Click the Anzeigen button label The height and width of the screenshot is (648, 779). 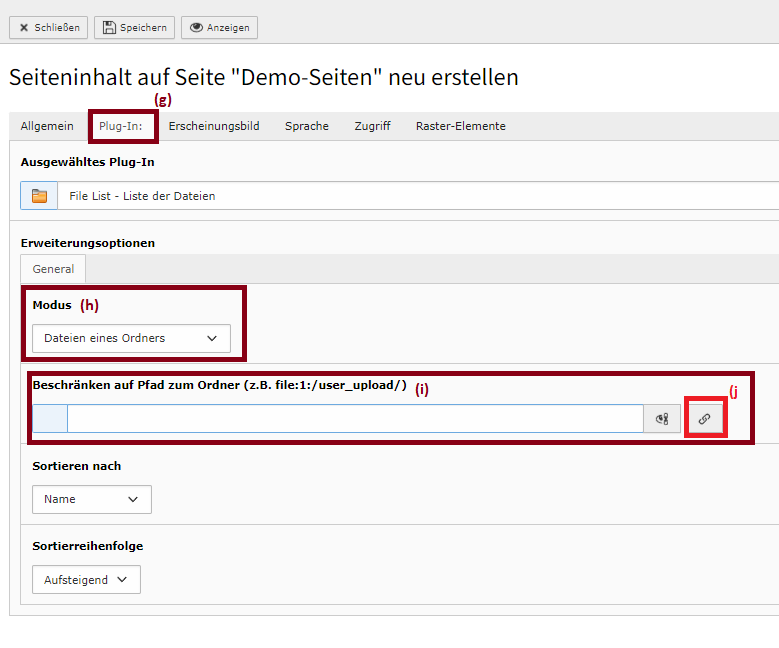[x=229, y=28]
